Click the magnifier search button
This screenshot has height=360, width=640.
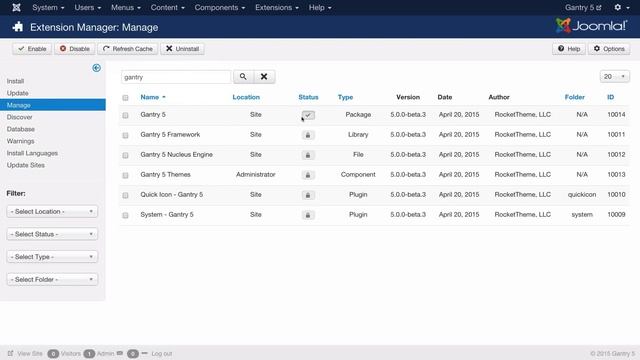243,77
